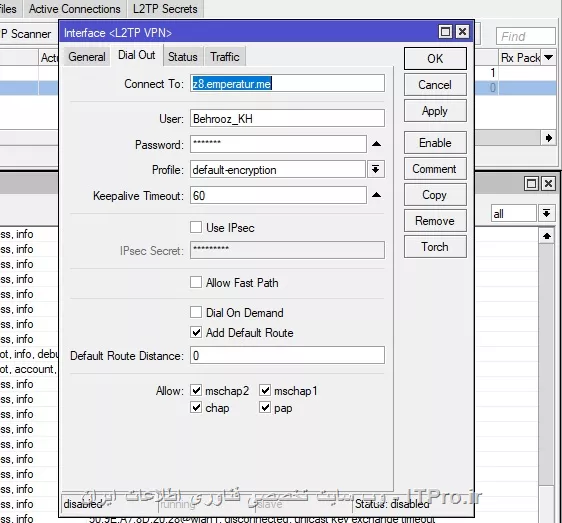Uncheck the pap authentication option

265,407
